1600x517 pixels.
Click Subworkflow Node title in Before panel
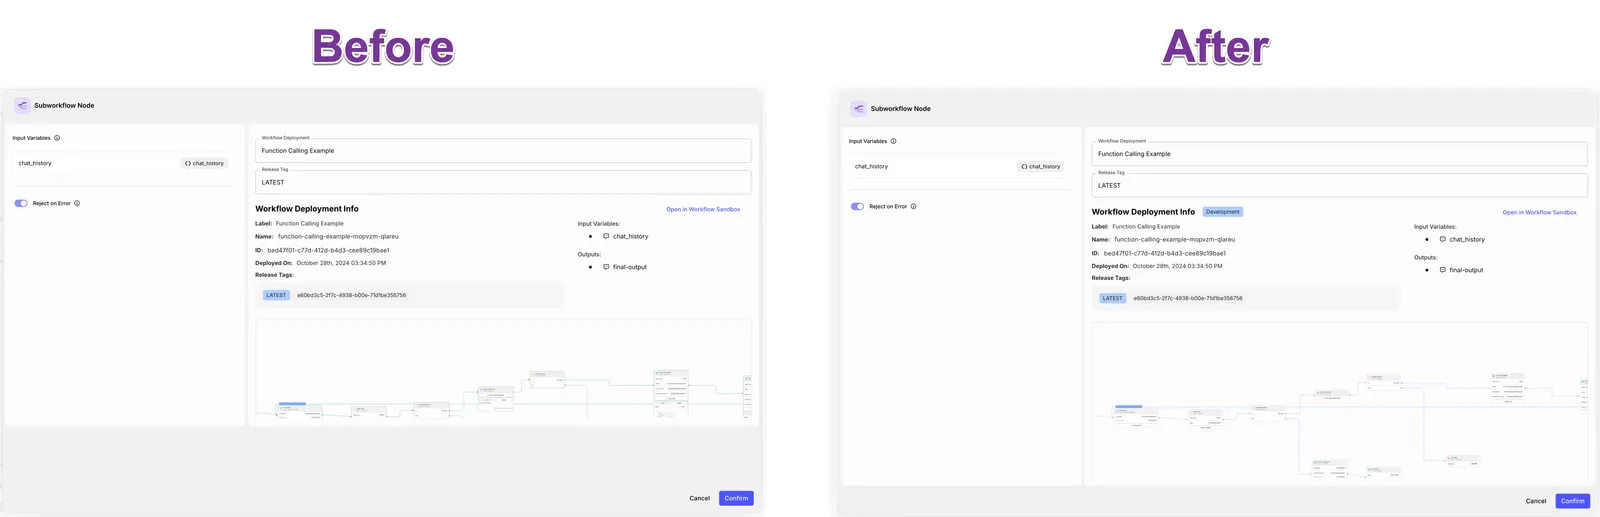click(x=64, y=105)
